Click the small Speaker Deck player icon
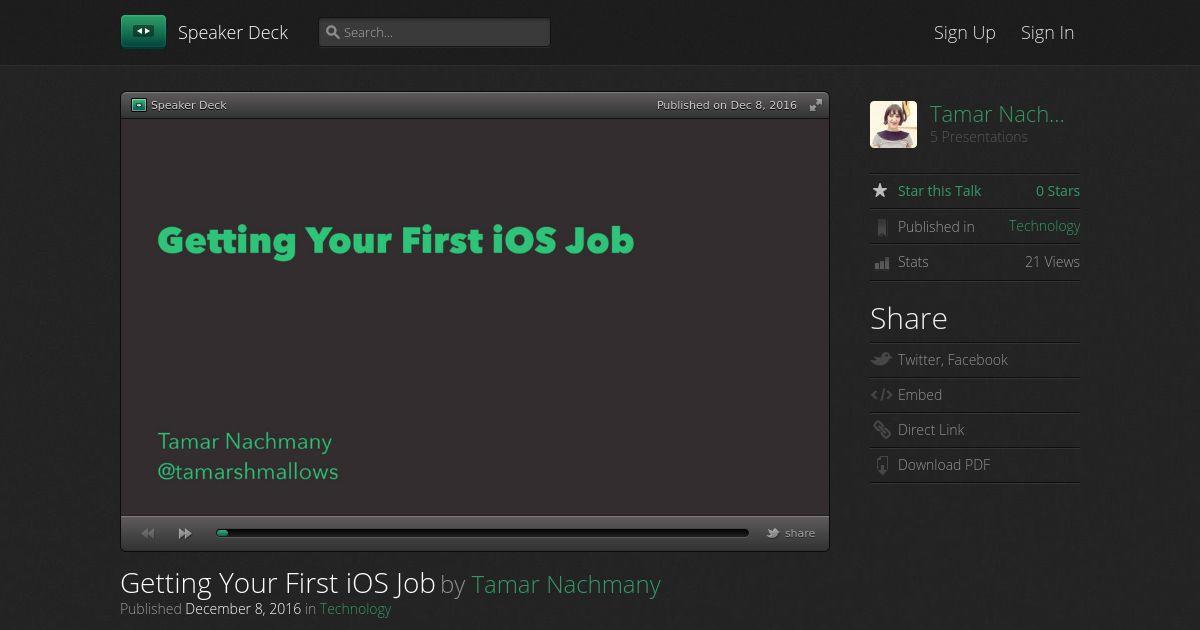 (139, 105)
